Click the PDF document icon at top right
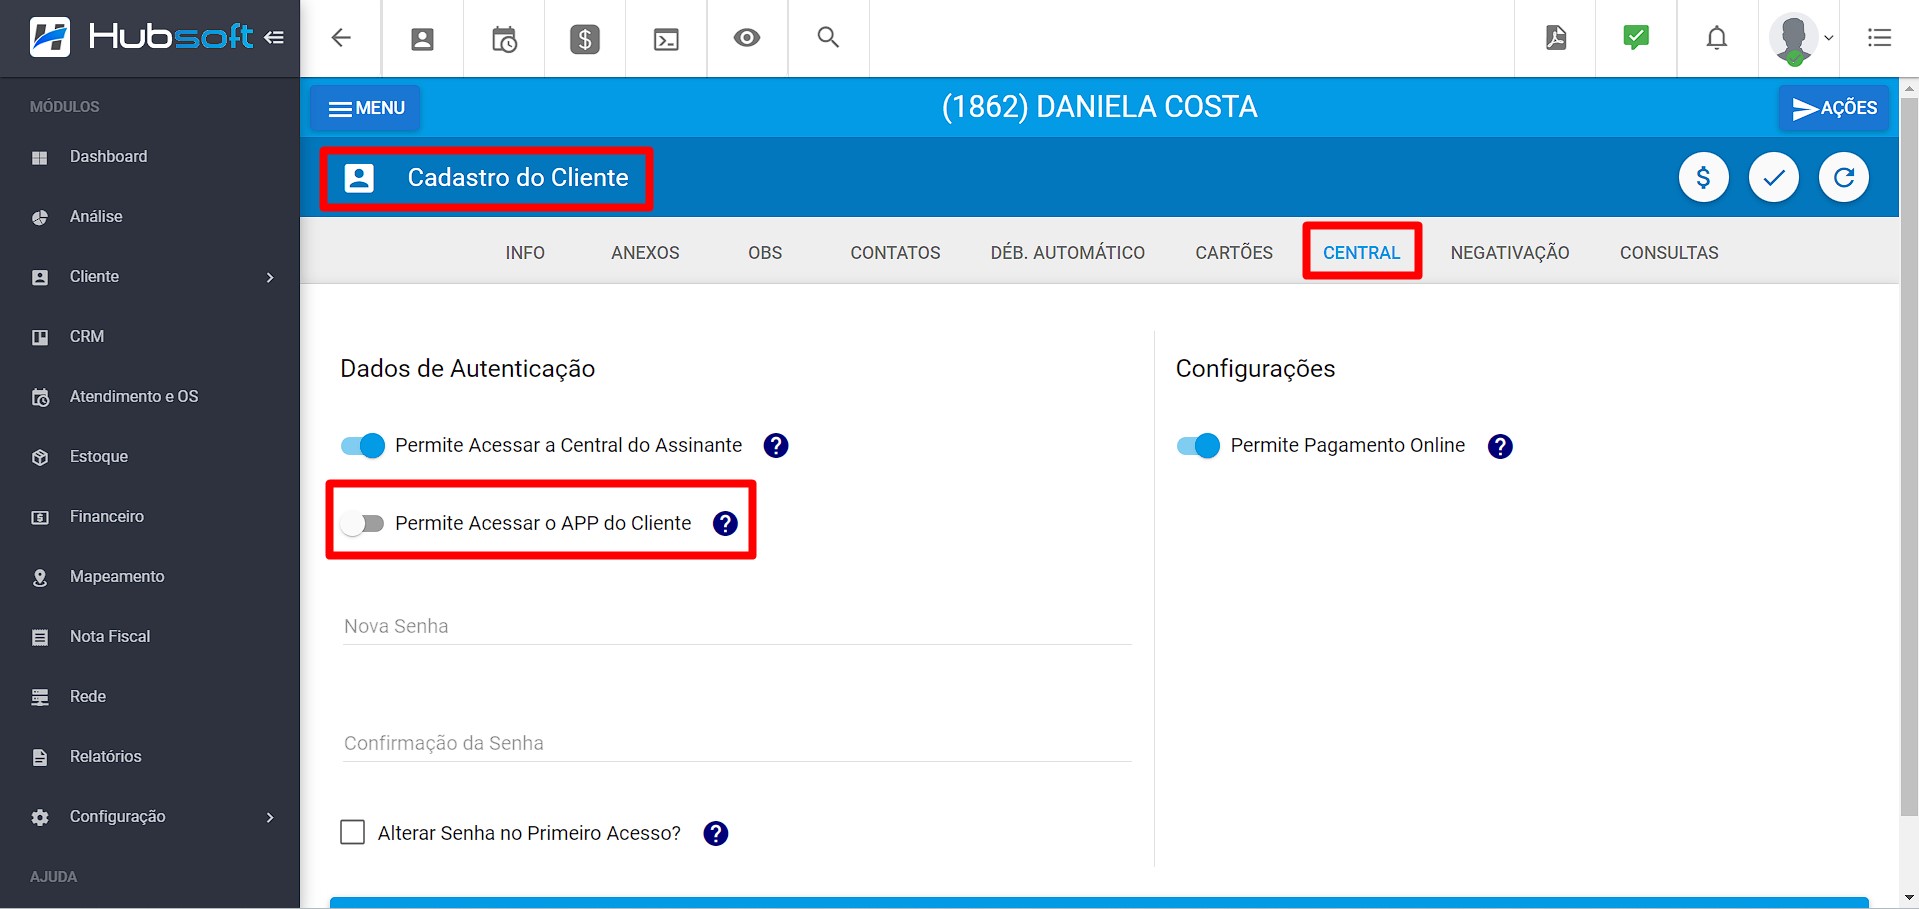Screen dimensions: 1919x909 click(1556, 38)
